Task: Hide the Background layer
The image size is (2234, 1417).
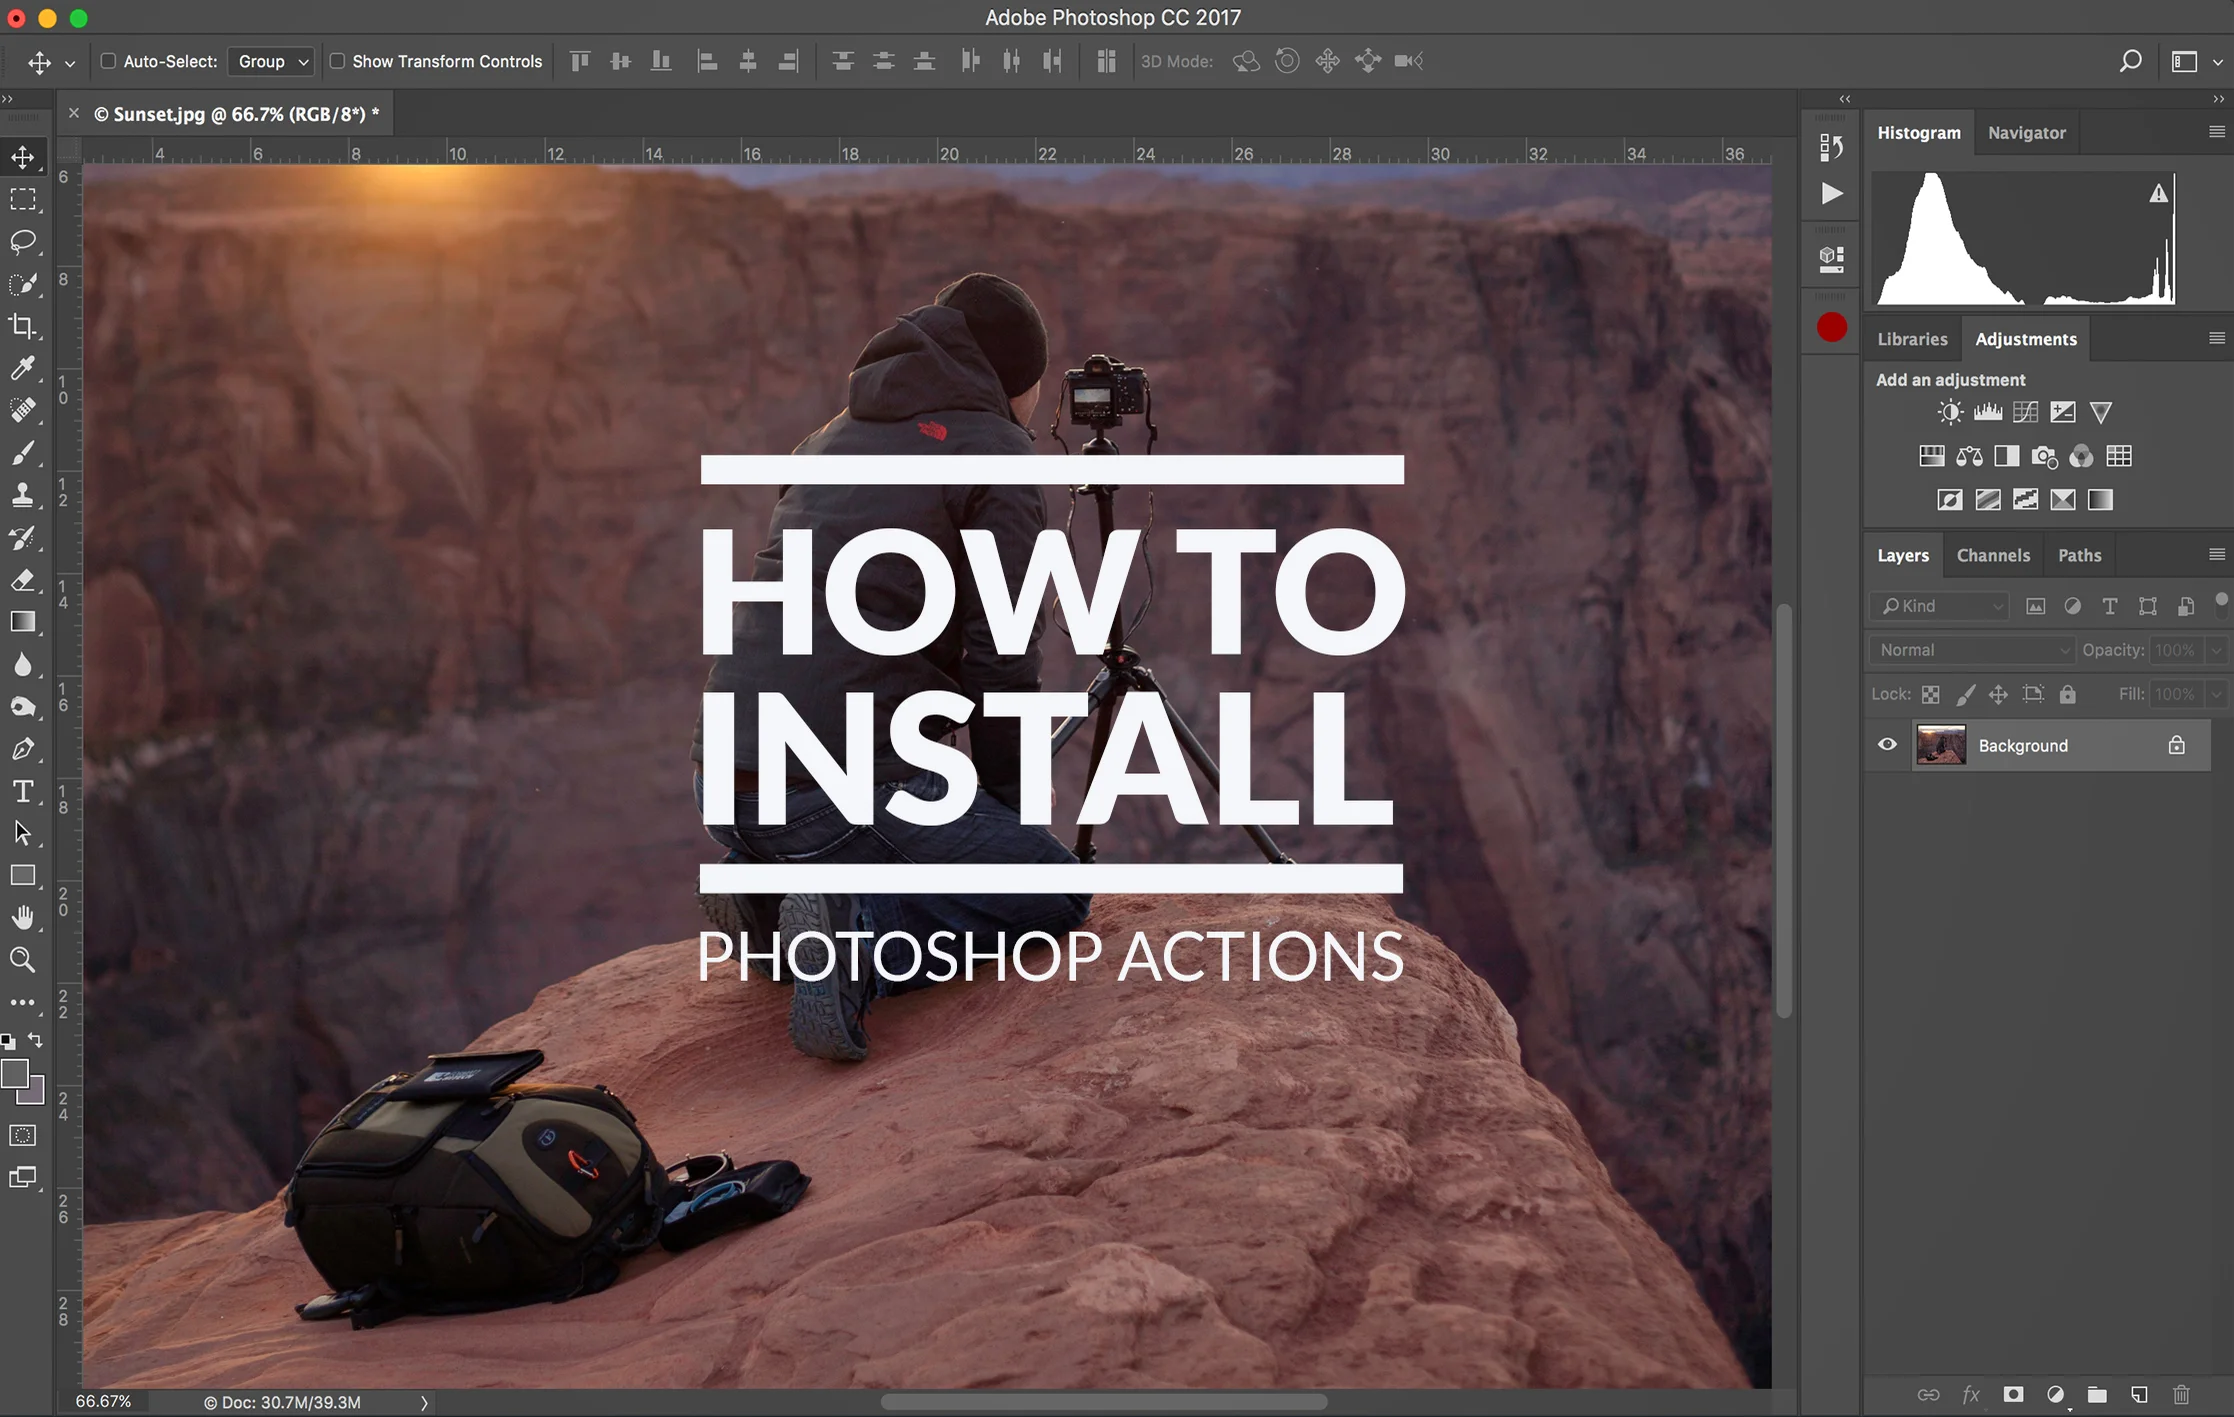Action: pyautogui.click(x=1888, y=744)
